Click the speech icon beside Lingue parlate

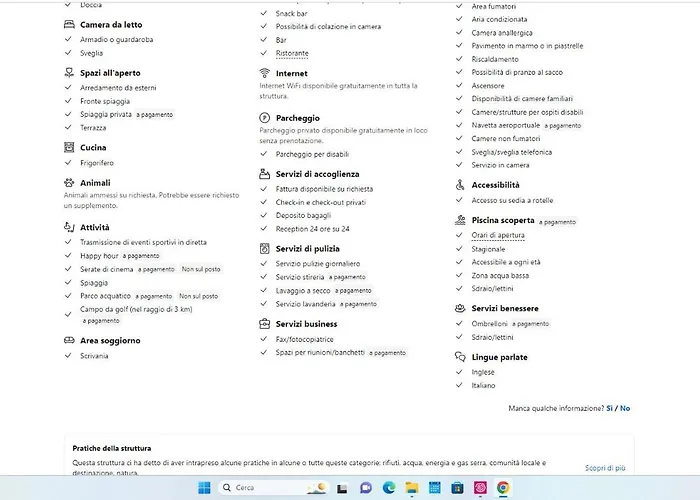point(460,357)
